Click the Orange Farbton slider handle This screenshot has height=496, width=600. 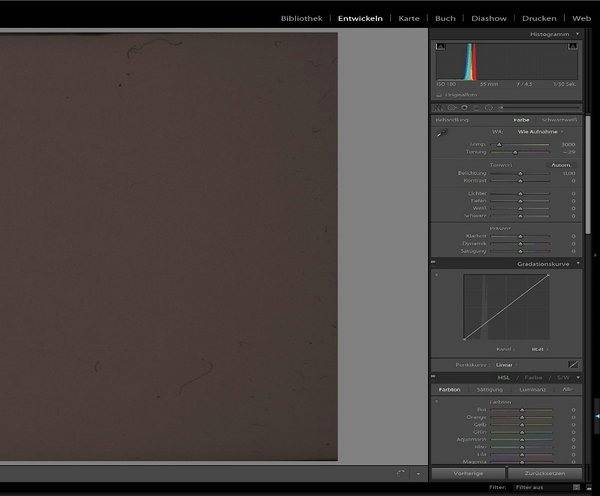[522, 418]
